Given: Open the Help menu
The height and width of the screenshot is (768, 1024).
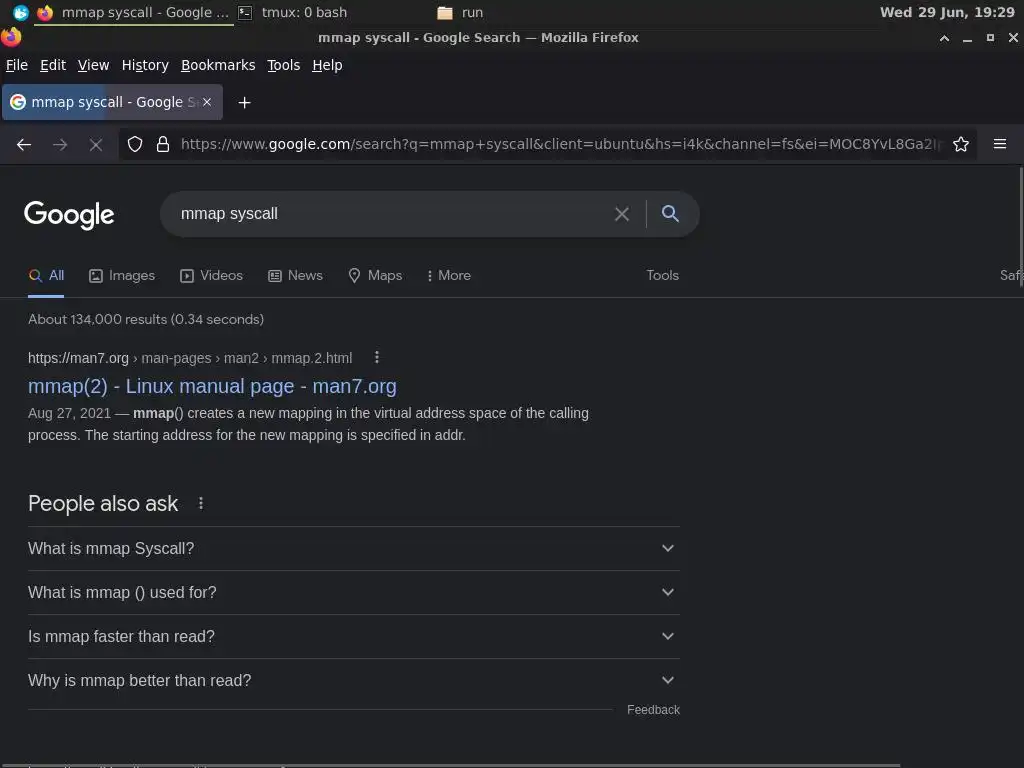Looking at the screenshot, I should [327, 65].
